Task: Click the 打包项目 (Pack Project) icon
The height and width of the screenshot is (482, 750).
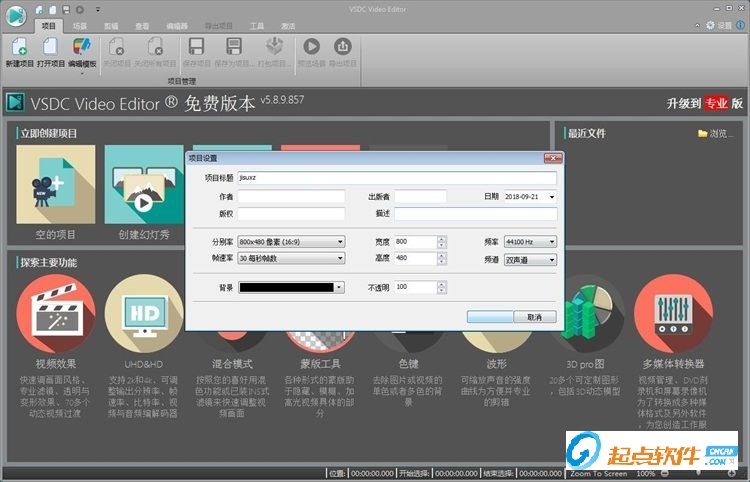Action: tap(274, 46)
